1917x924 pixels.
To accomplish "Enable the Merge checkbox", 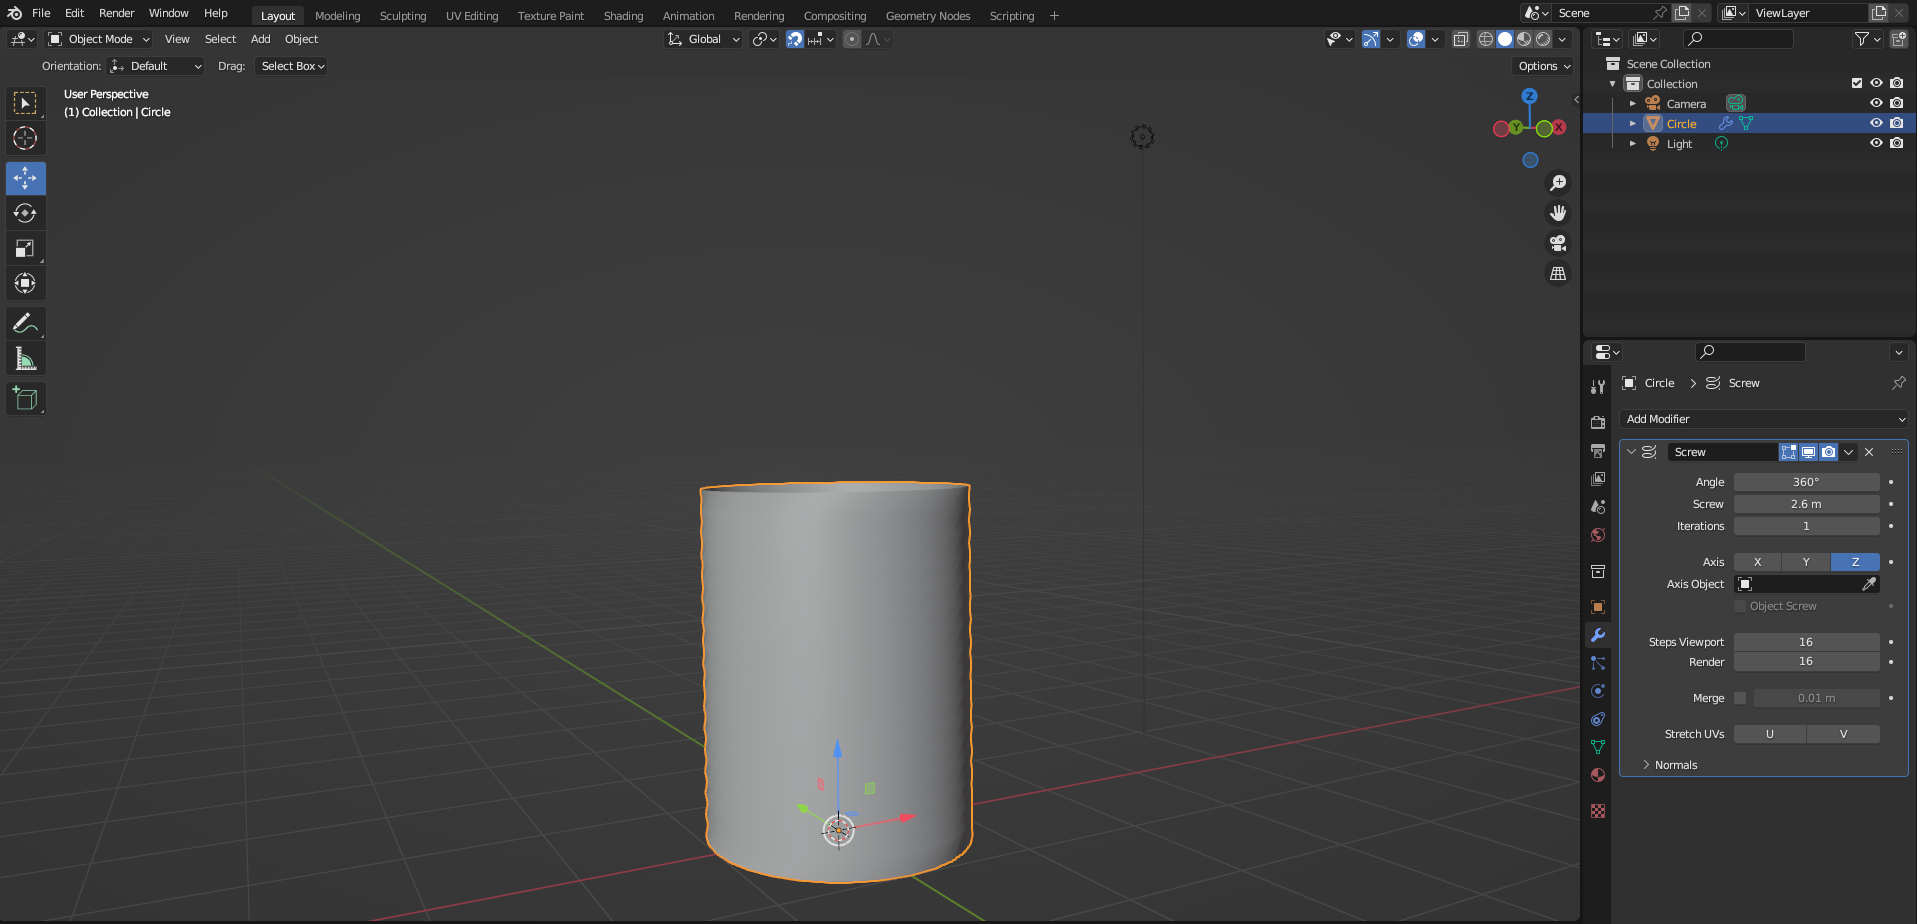I will [x=1740, y=698].
